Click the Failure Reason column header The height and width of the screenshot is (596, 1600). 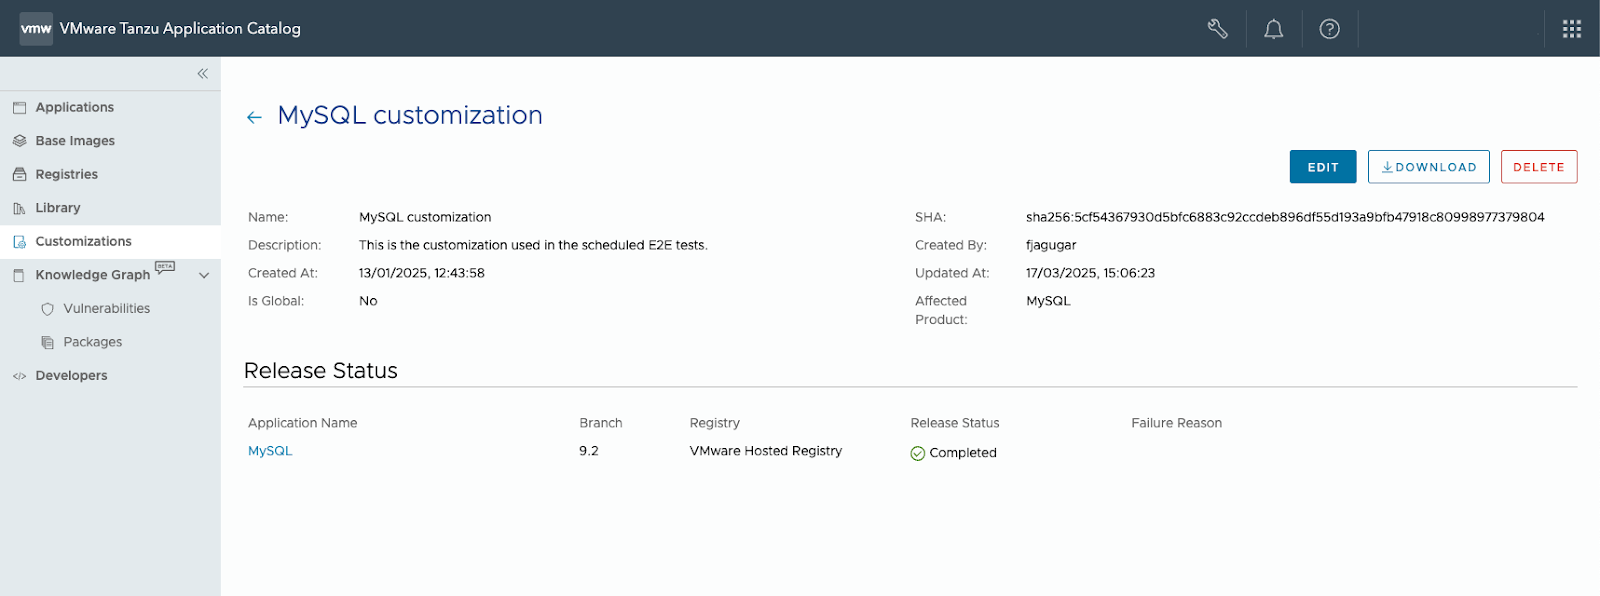click(1176, 423)
